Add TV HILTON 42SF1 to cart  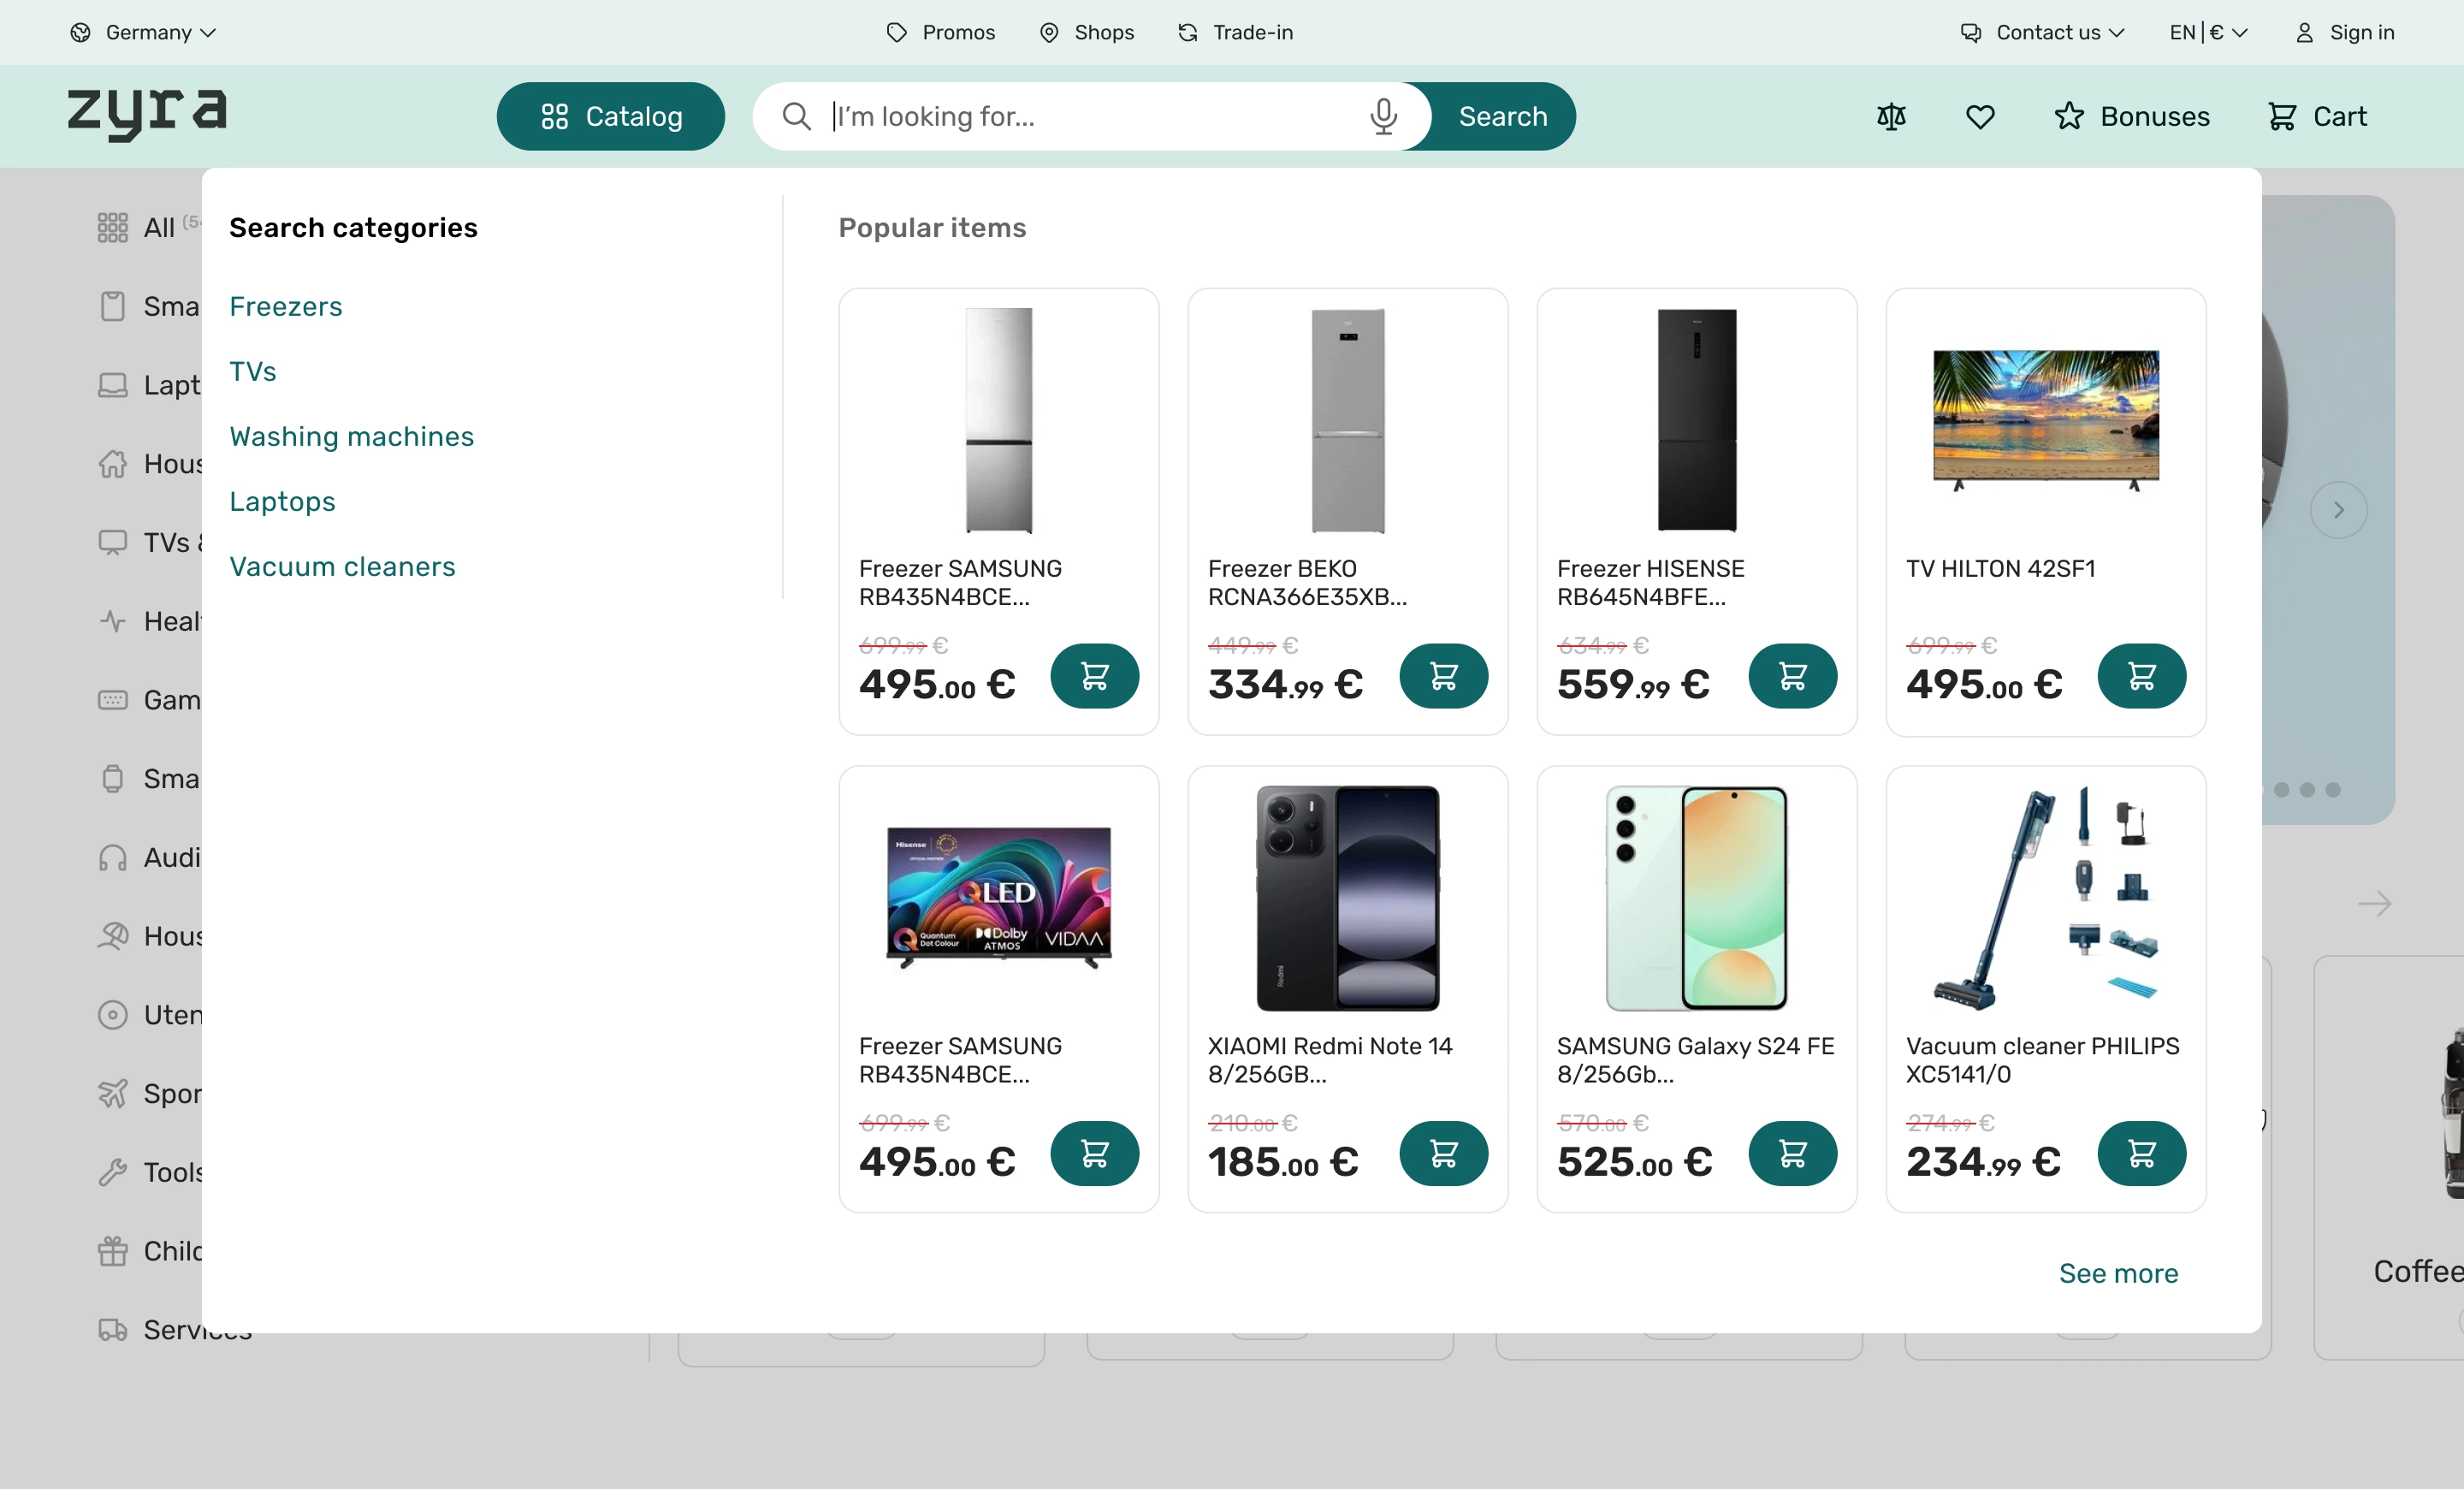click(x=2142, y=676)
